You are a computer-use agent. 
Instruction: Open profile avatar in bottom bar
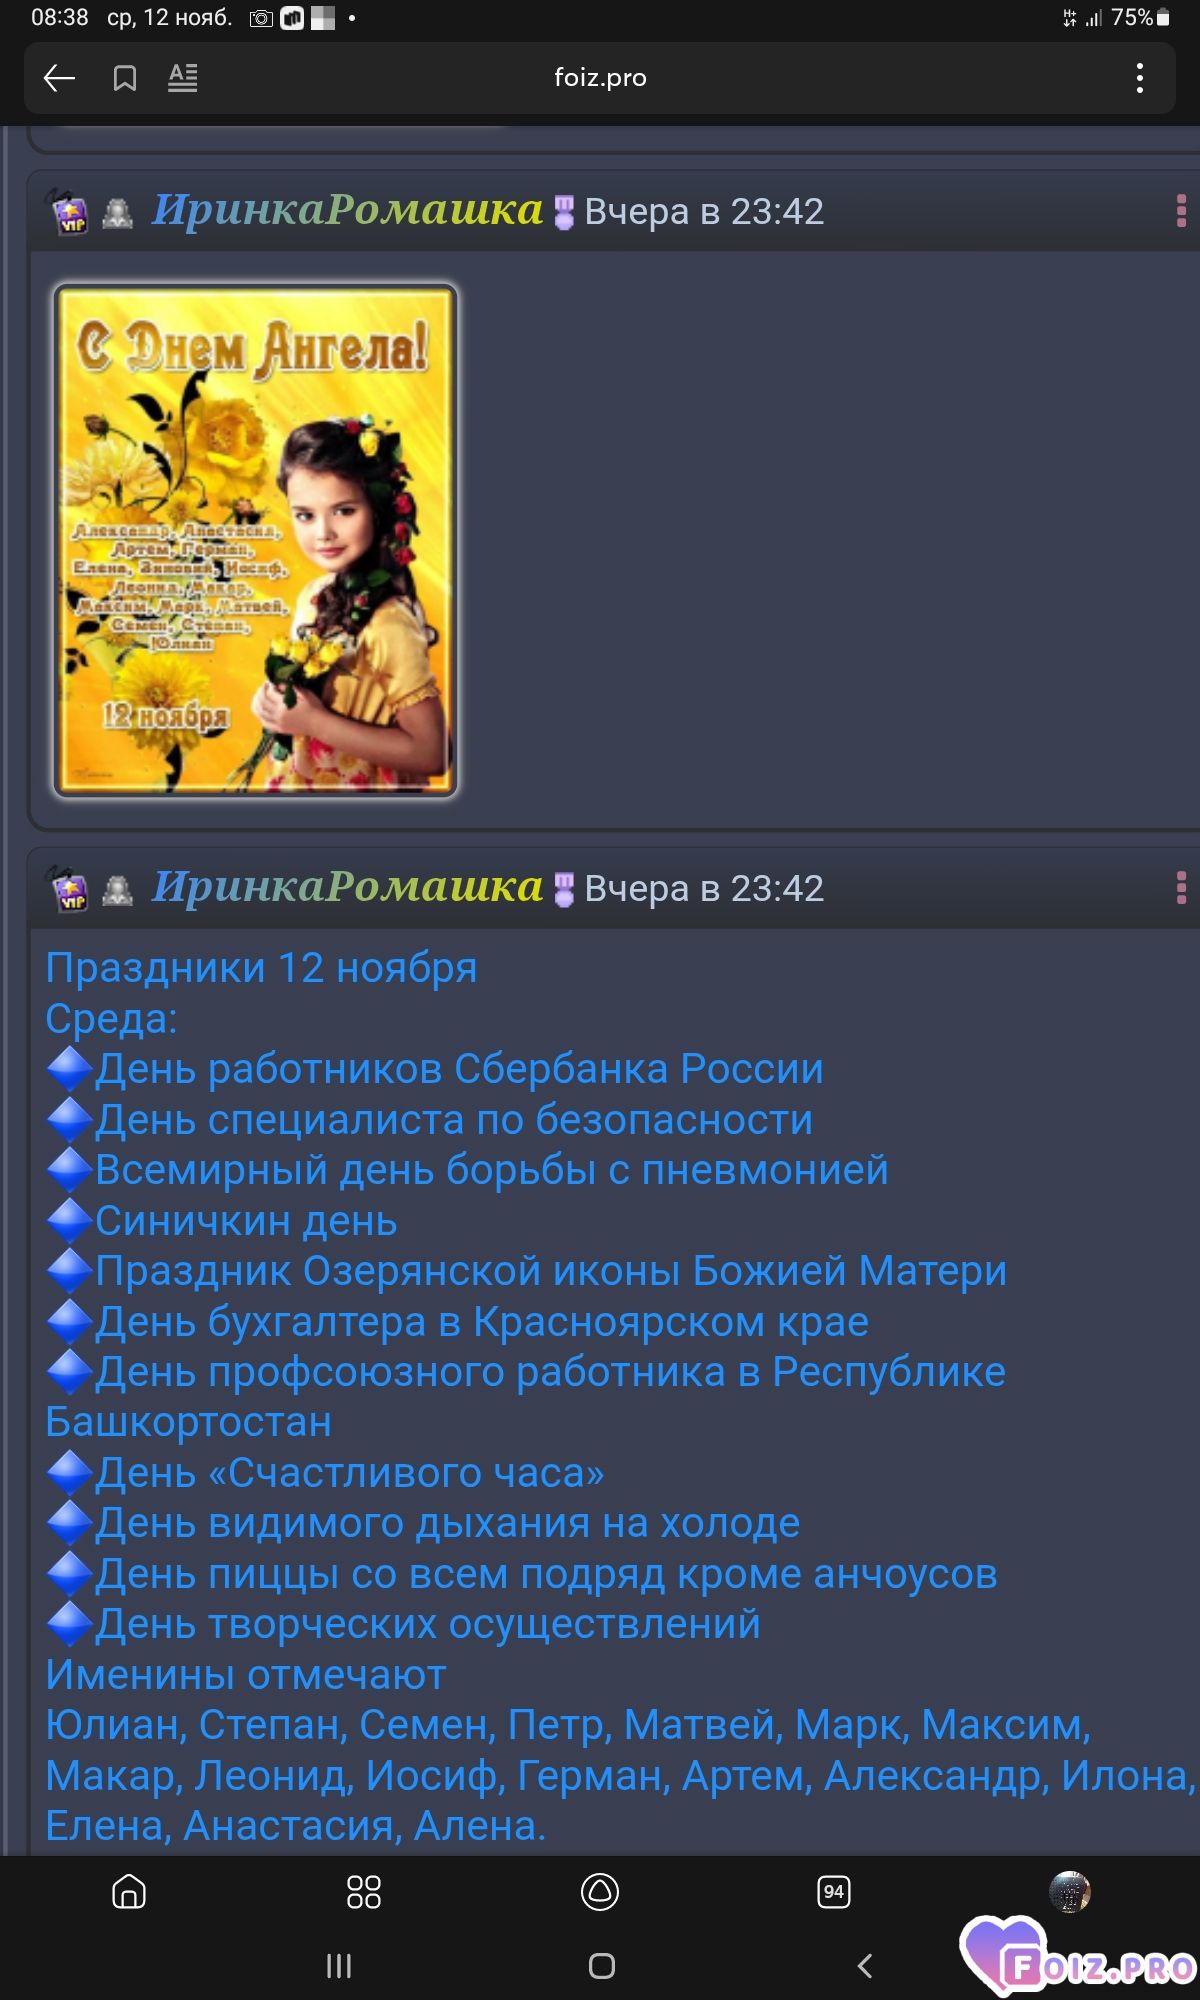(1069, 1892)
